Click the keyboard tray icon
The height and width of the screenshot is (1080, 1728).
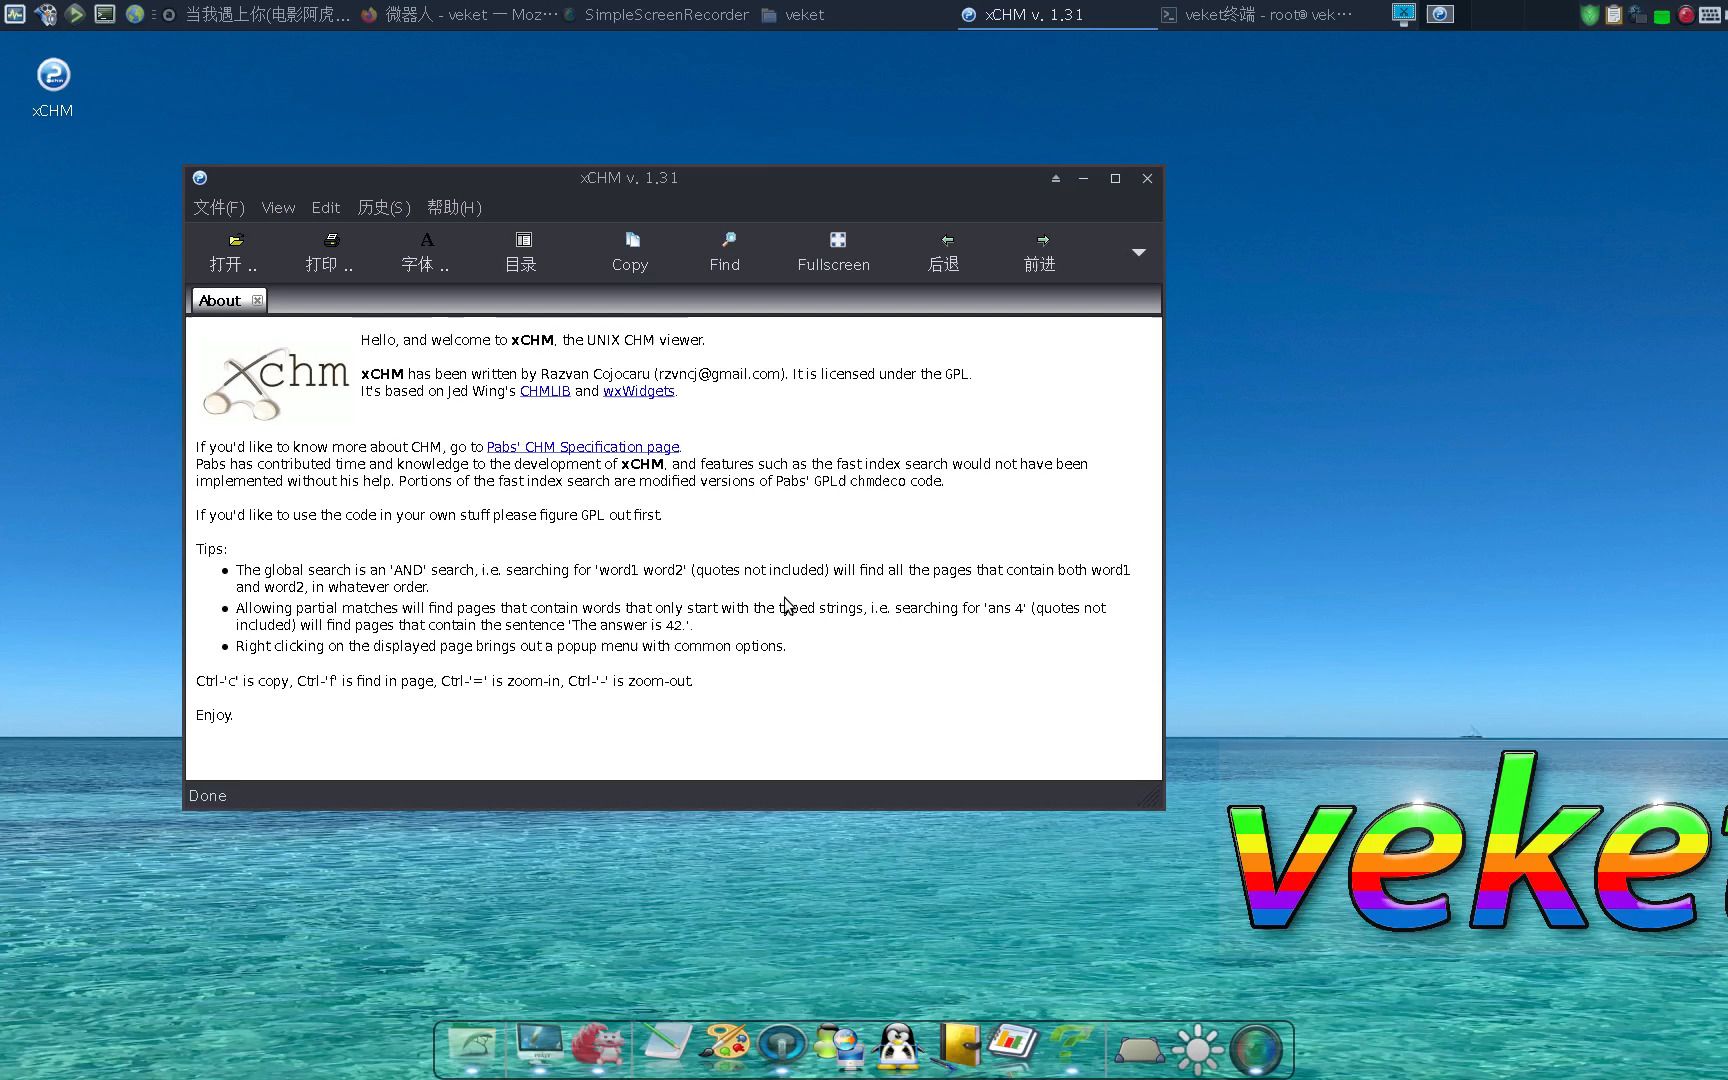tap(1711, 15)
